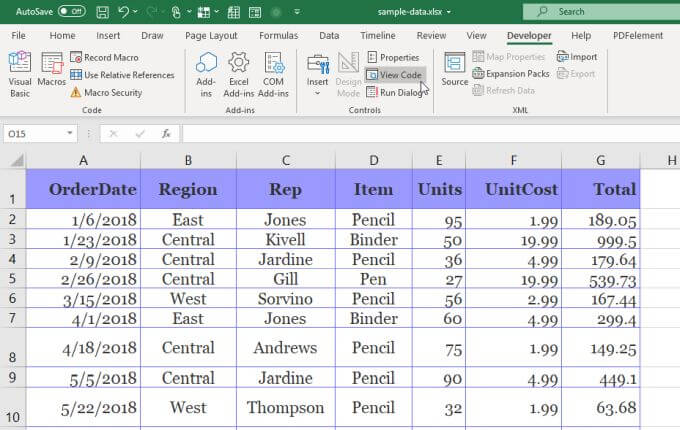Click View Code in Controls group

click(x=395, y=75)
